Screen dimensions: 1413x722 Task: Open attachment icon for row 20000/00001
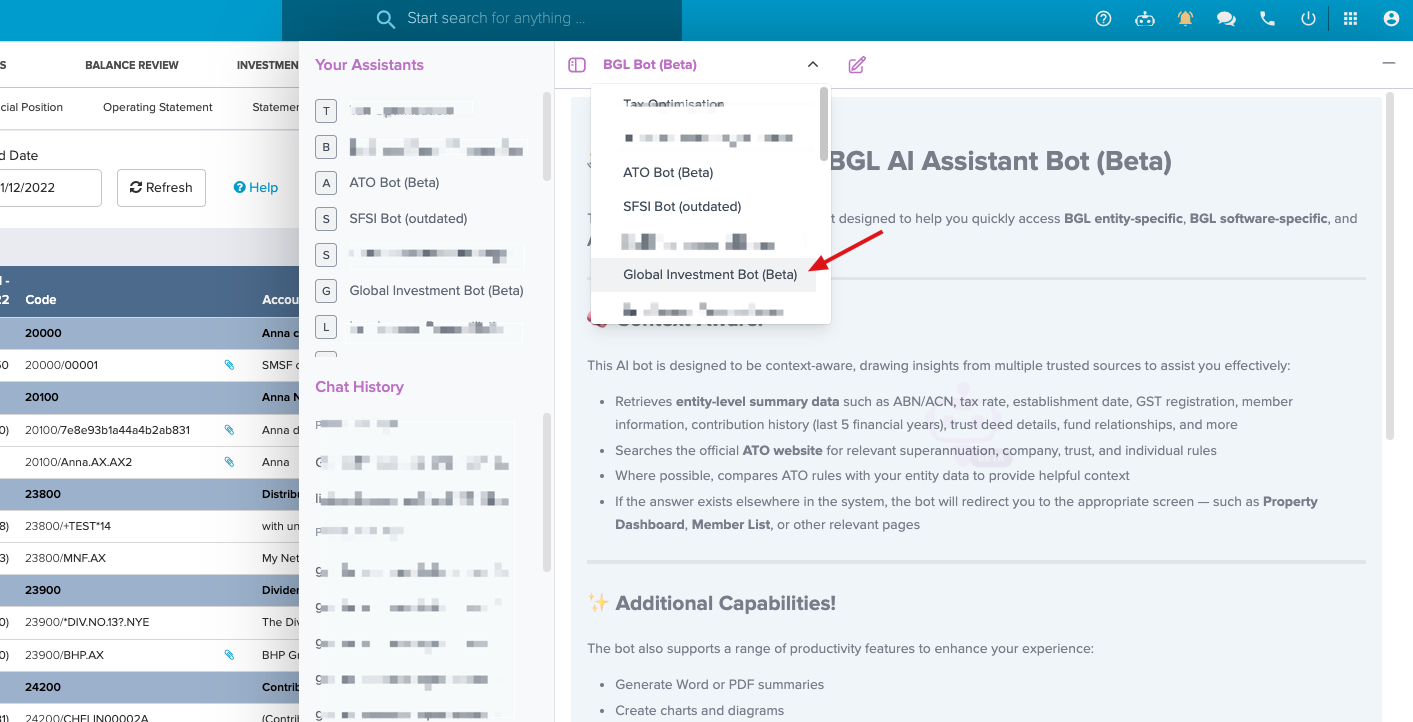pos(229,365)
